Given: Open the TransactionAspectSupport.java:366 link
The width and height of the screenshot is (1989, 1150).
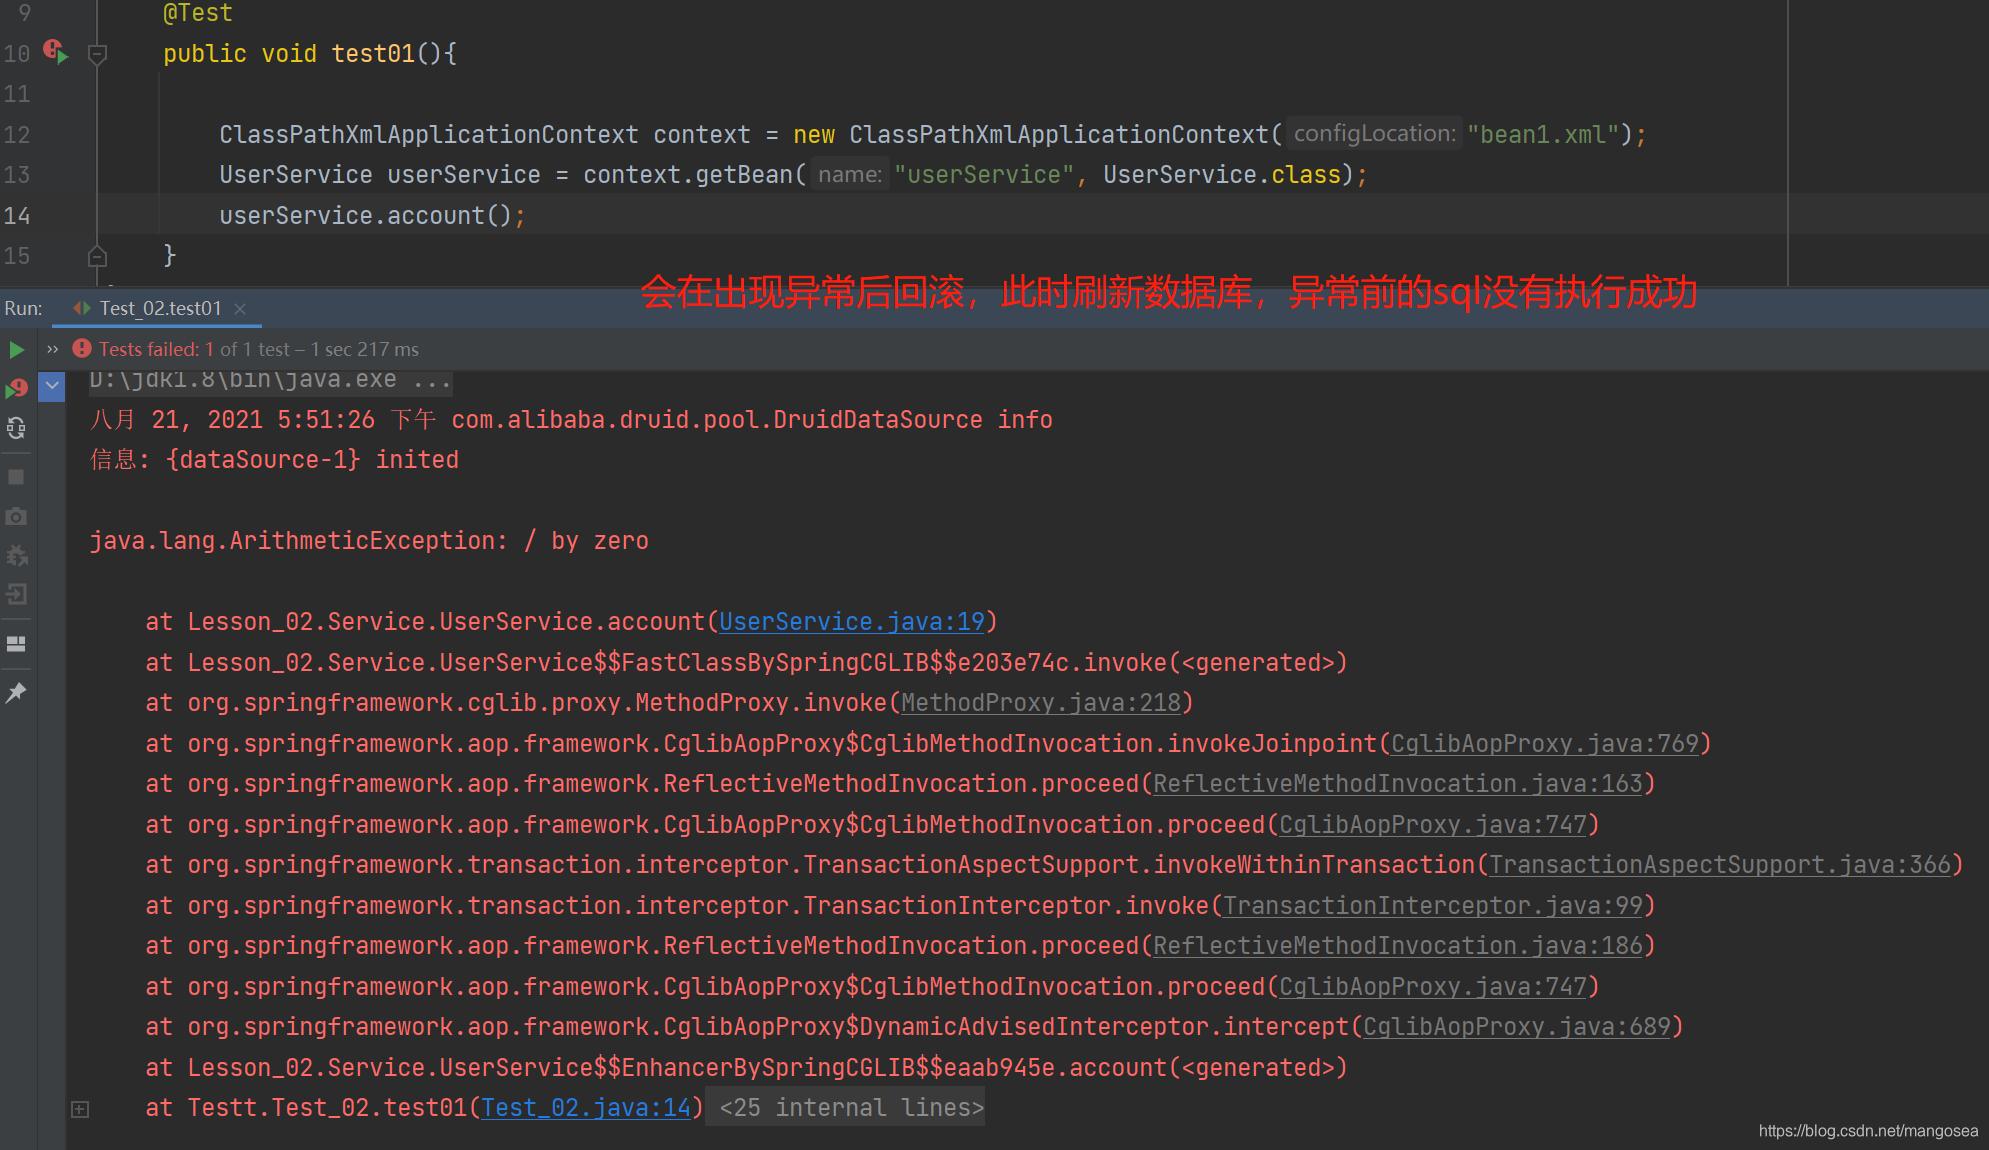Looking at the screenshot, I should (x=1720, y=865).
